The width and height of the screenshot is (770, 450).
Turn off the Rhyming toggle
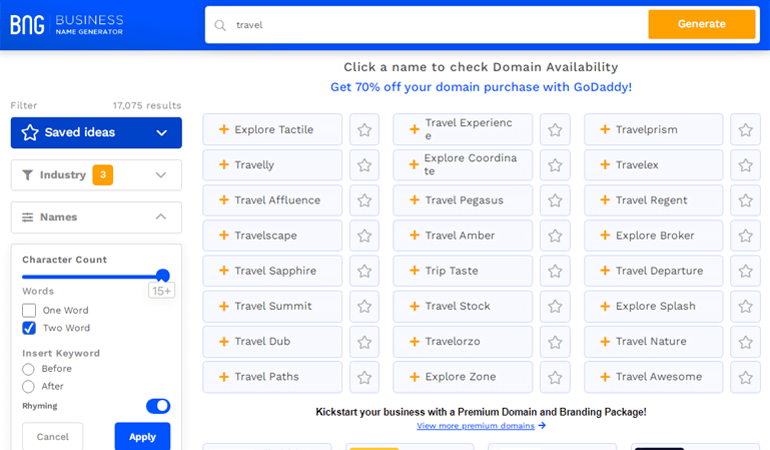(158, 406)
